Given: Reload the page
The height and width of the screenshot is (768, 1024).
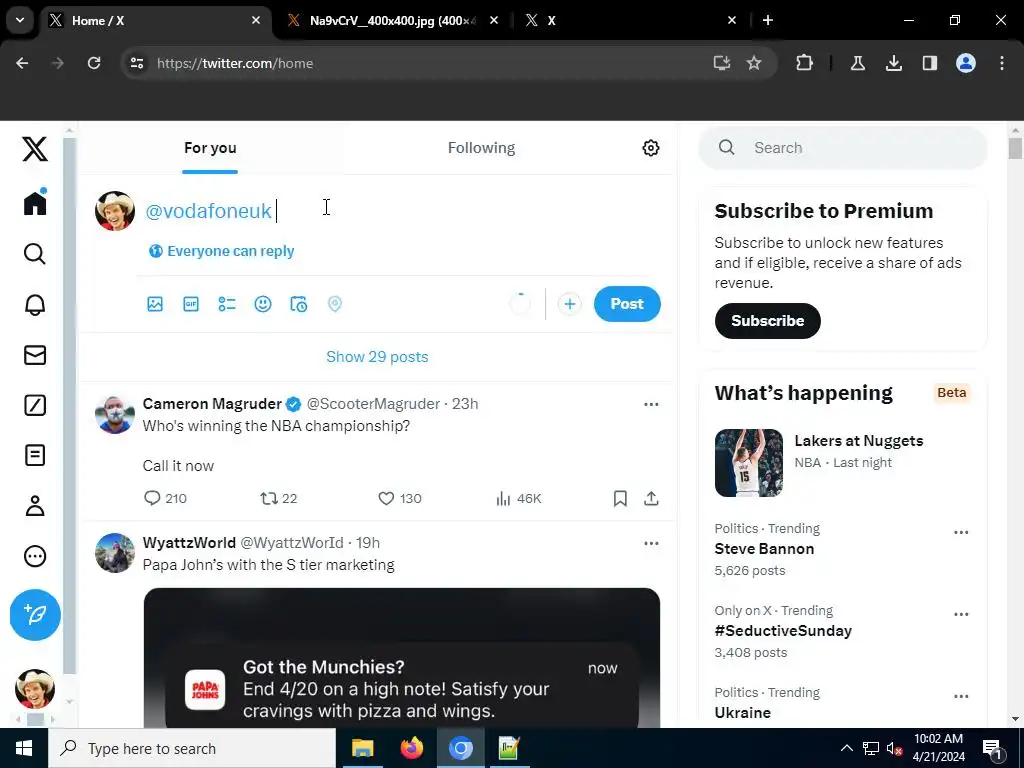Looking at the screenshot, I should (x=94, y=63).
